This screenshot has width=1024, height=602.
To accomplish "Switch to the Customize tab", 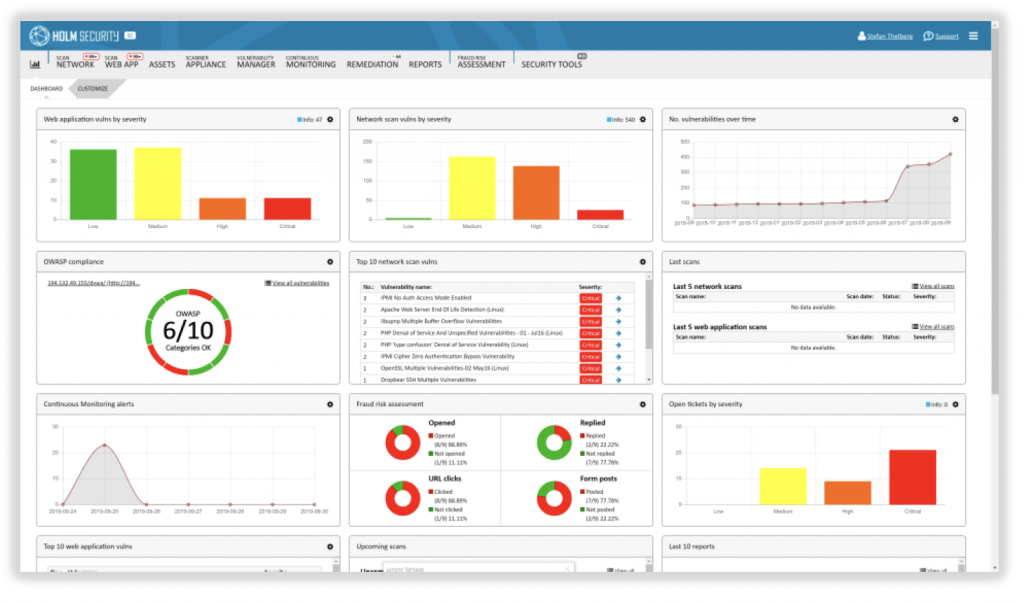I will [93, 89].
